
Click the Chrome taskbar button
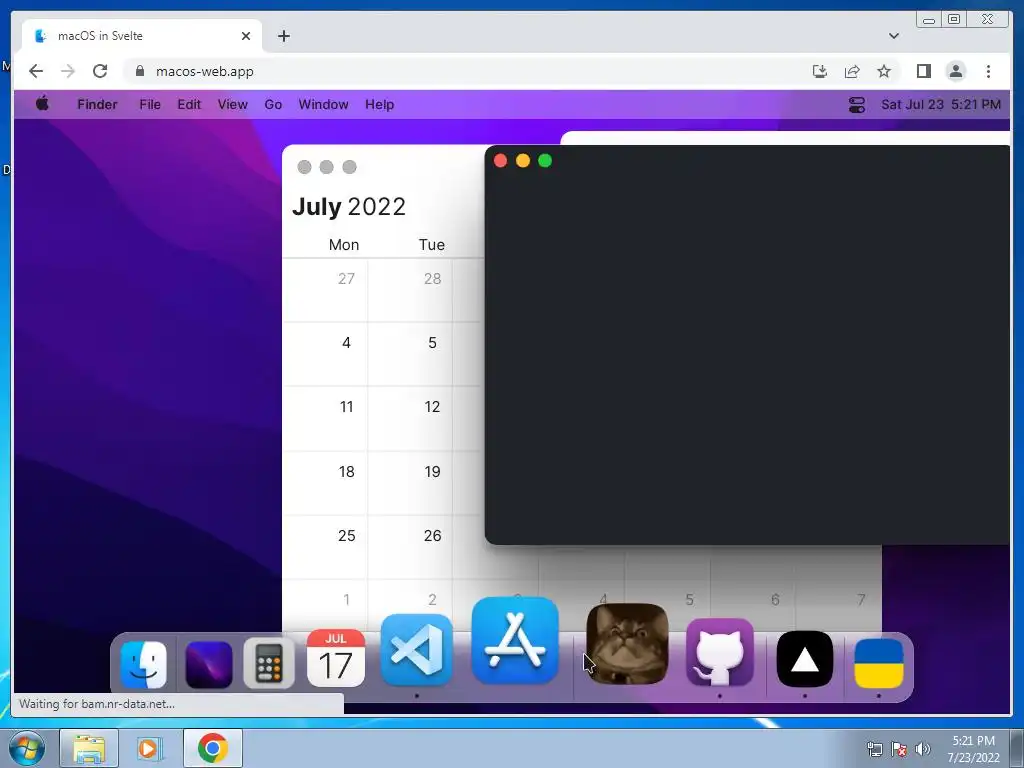tap(212, 748)
